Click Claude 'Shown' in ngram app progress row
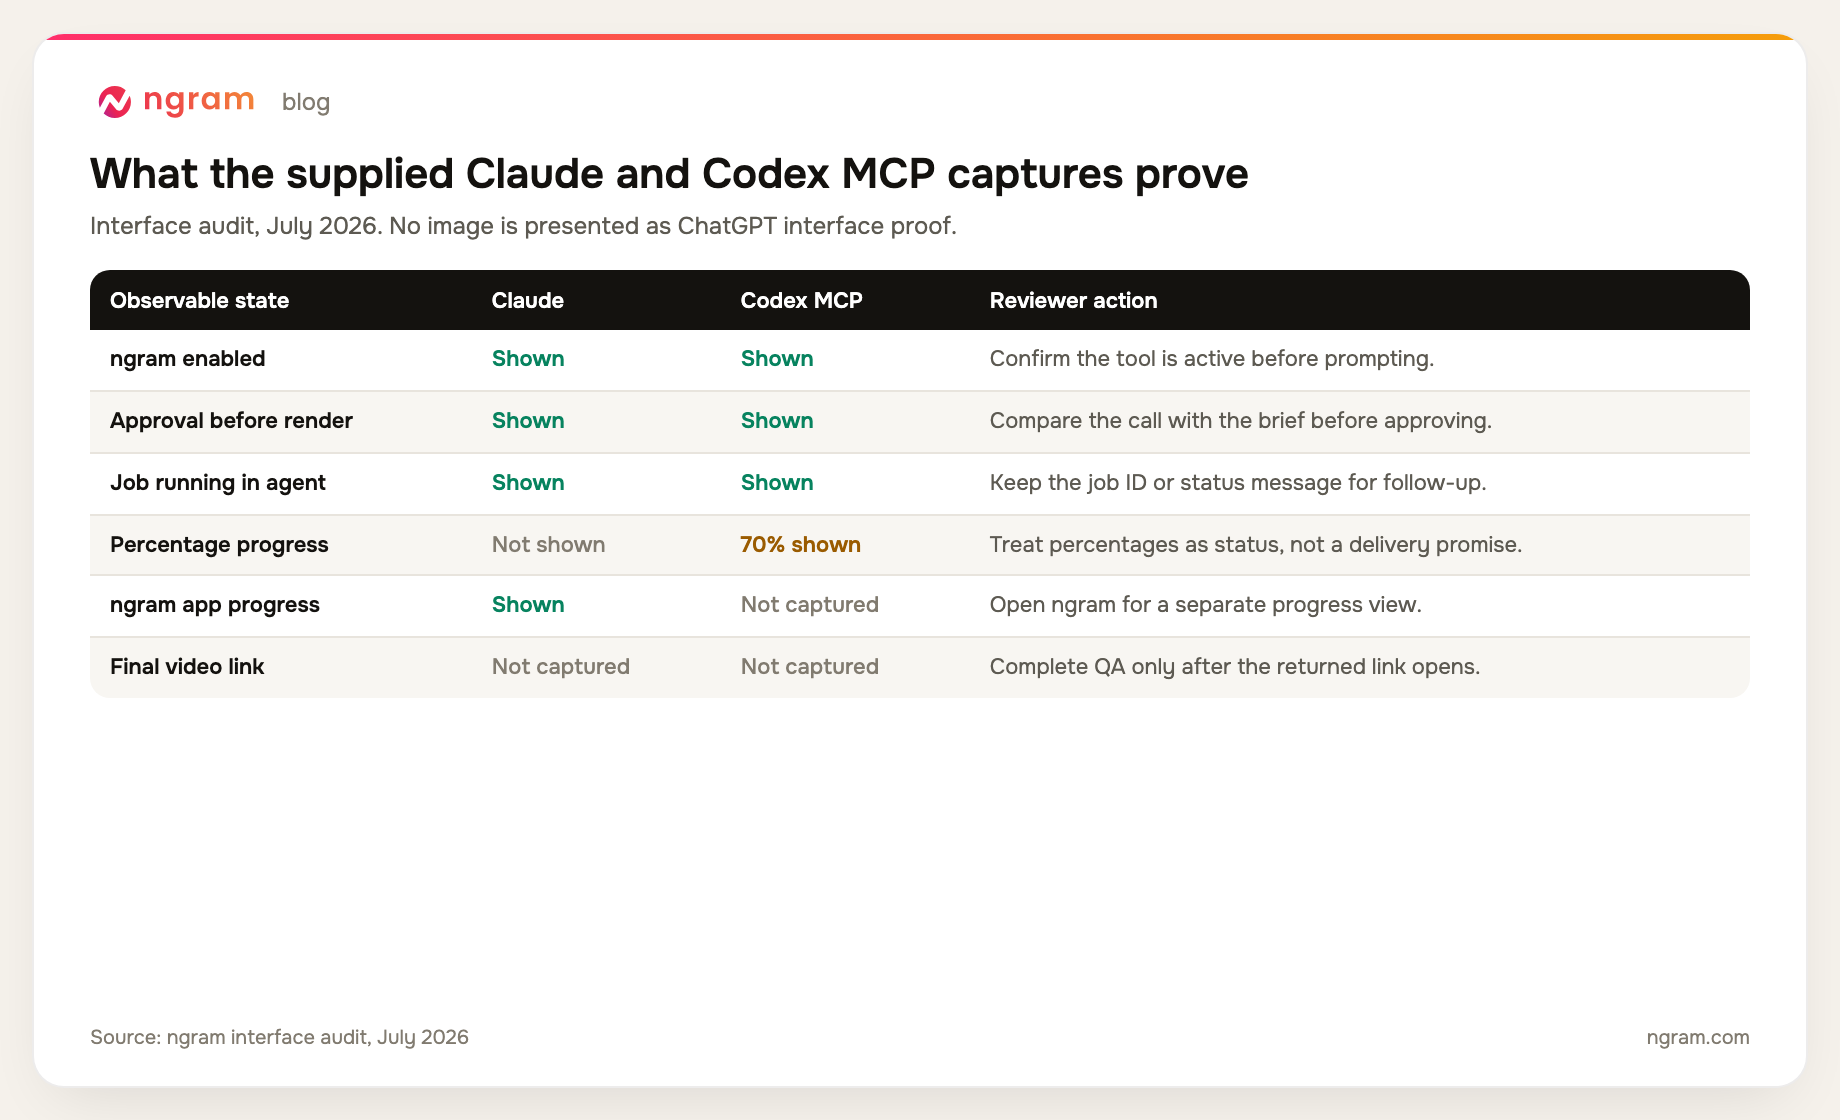 528,604
